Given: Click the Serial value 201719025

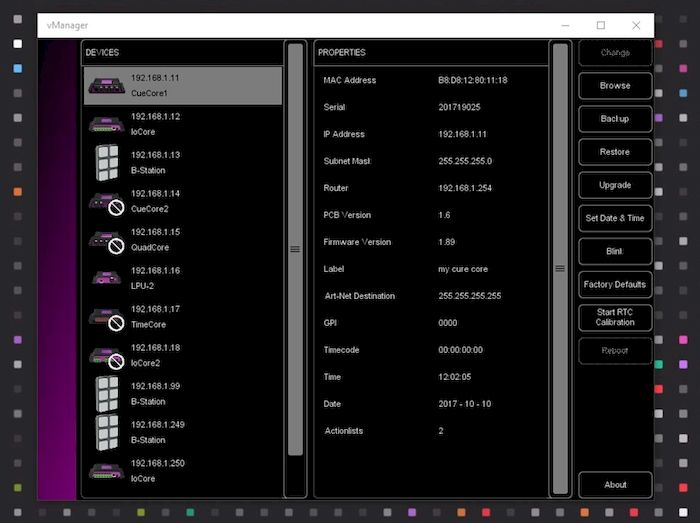Looking at the screenshot, I should tap(459, 107).
